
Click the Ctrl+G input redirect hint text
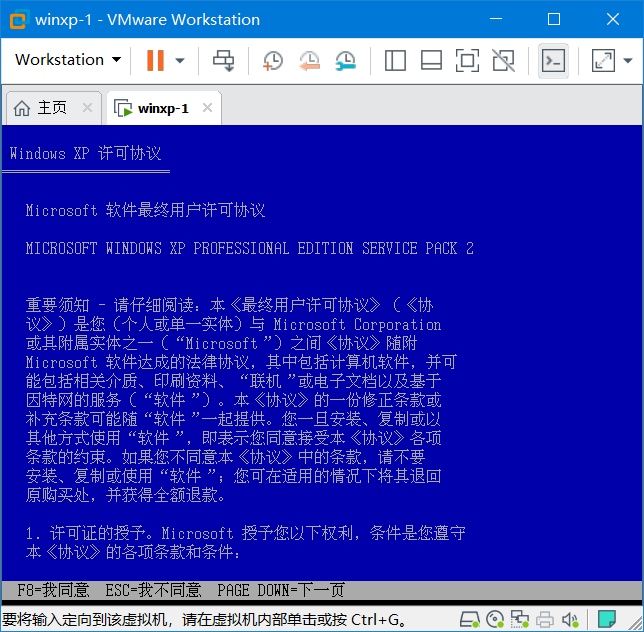(x=204, y=619)
